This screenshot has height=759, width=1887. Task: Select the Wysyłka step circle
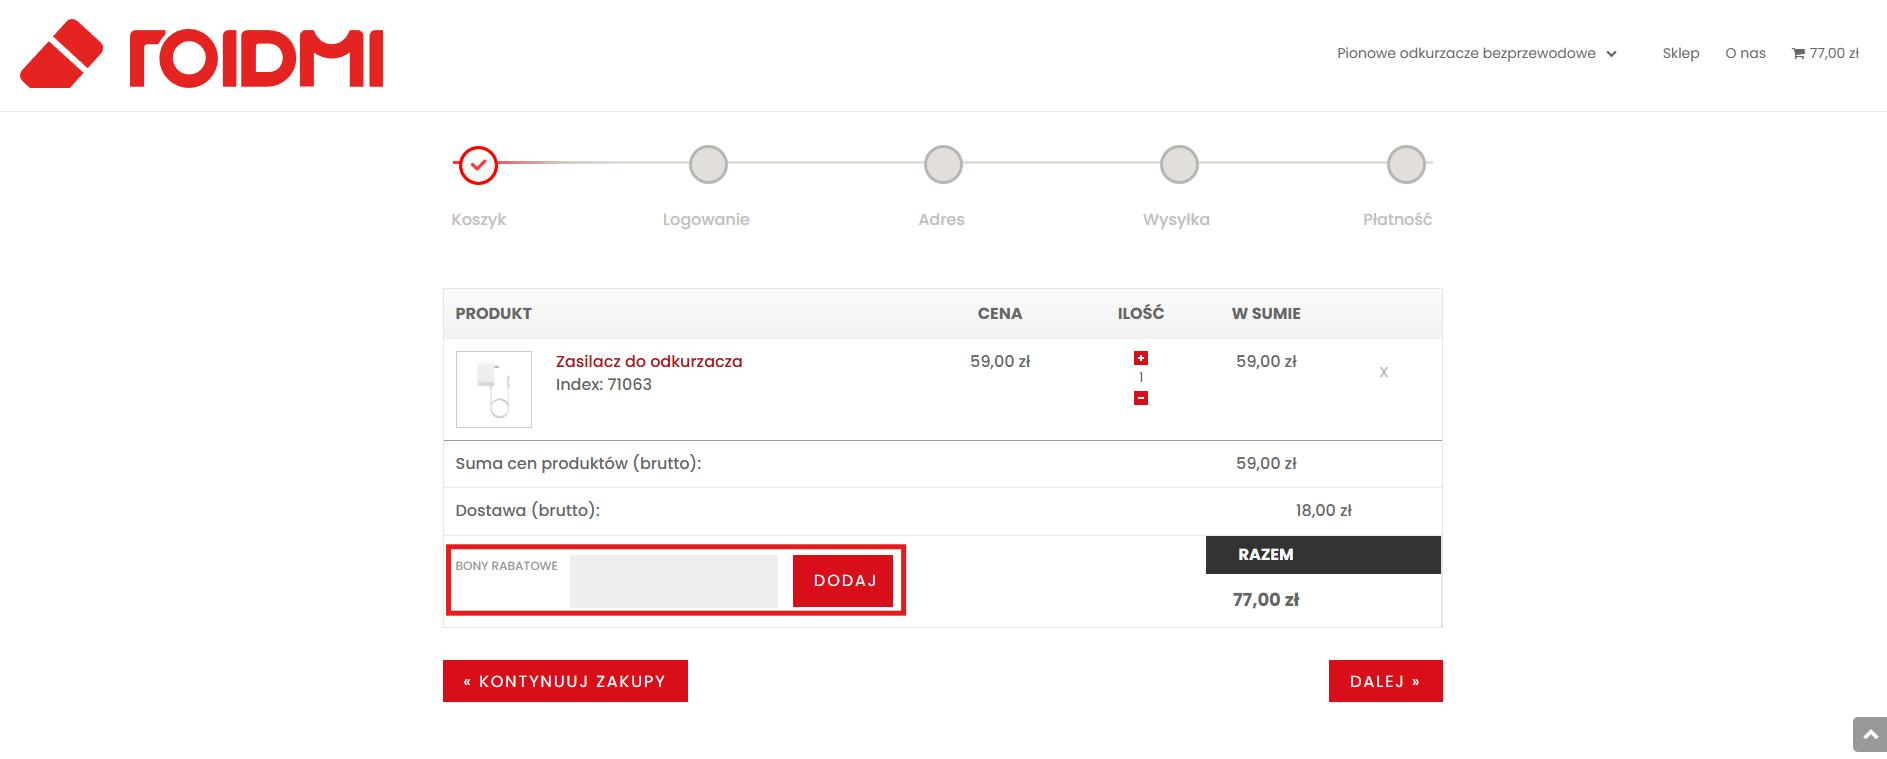click(x=1179, y=165)
